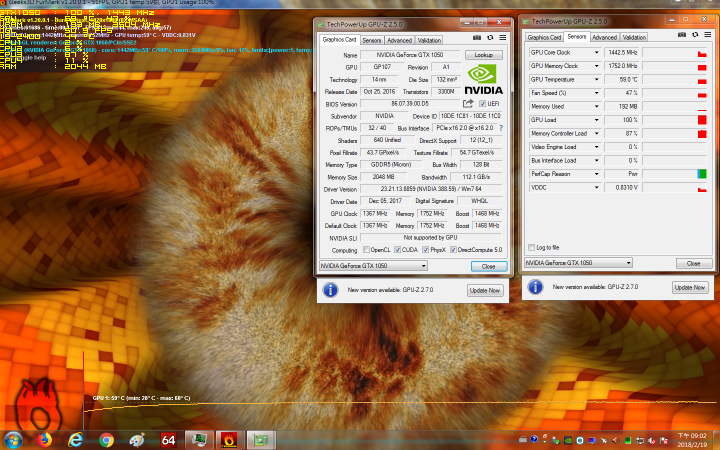Switch to Advanced tab in left GPU-Z window
This screenshot has width=720, height=450.
pos(399,40)
